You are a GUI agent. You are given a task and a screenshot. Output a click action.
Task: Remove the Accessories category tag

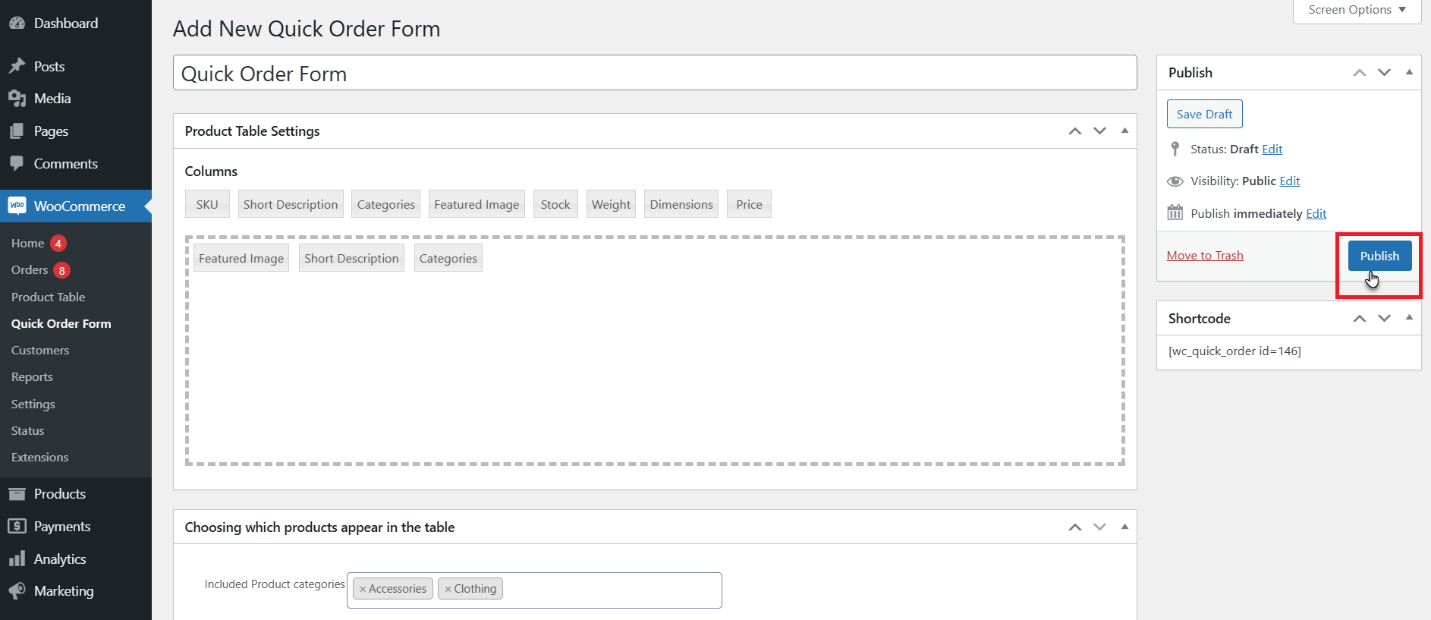tap(363, 589)
